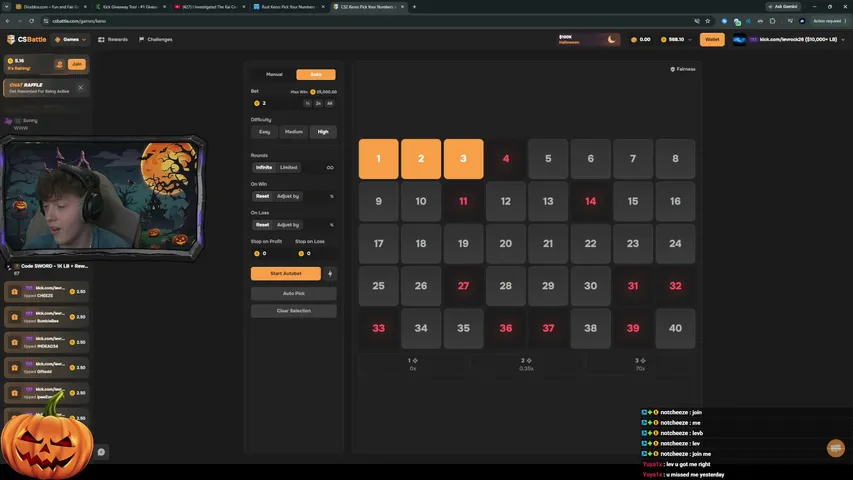
Task: Switch to the Rust Keno browser tab
Action: [288, 7]
